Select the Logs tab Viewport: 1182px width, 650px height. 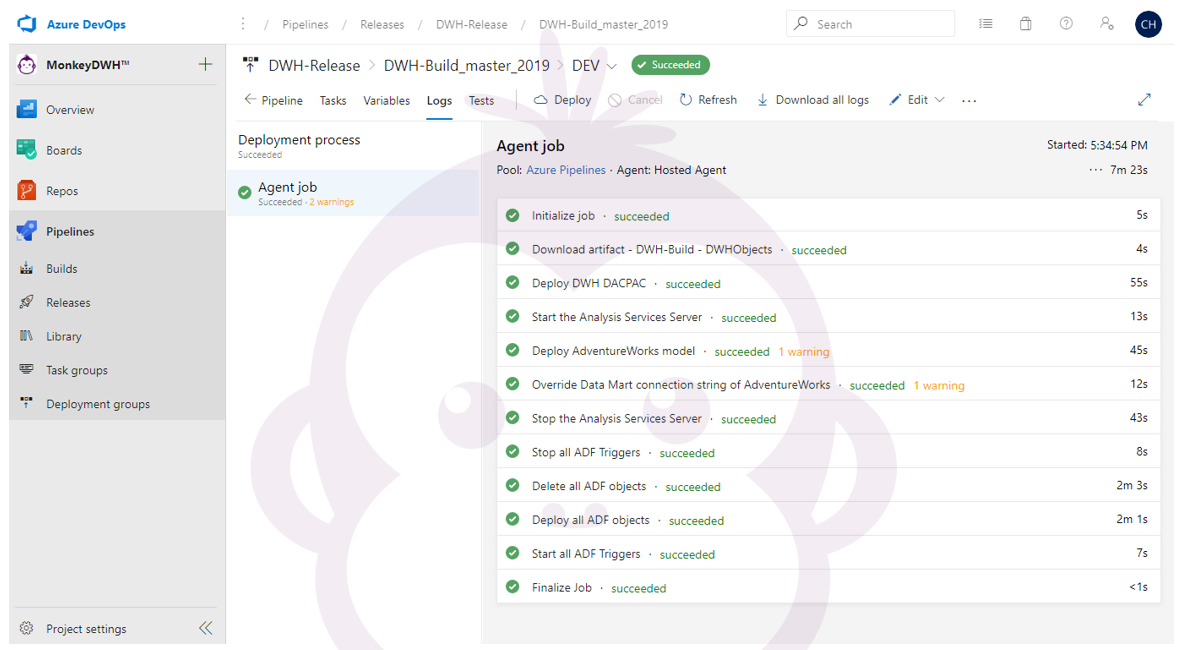tap(439, 100)
